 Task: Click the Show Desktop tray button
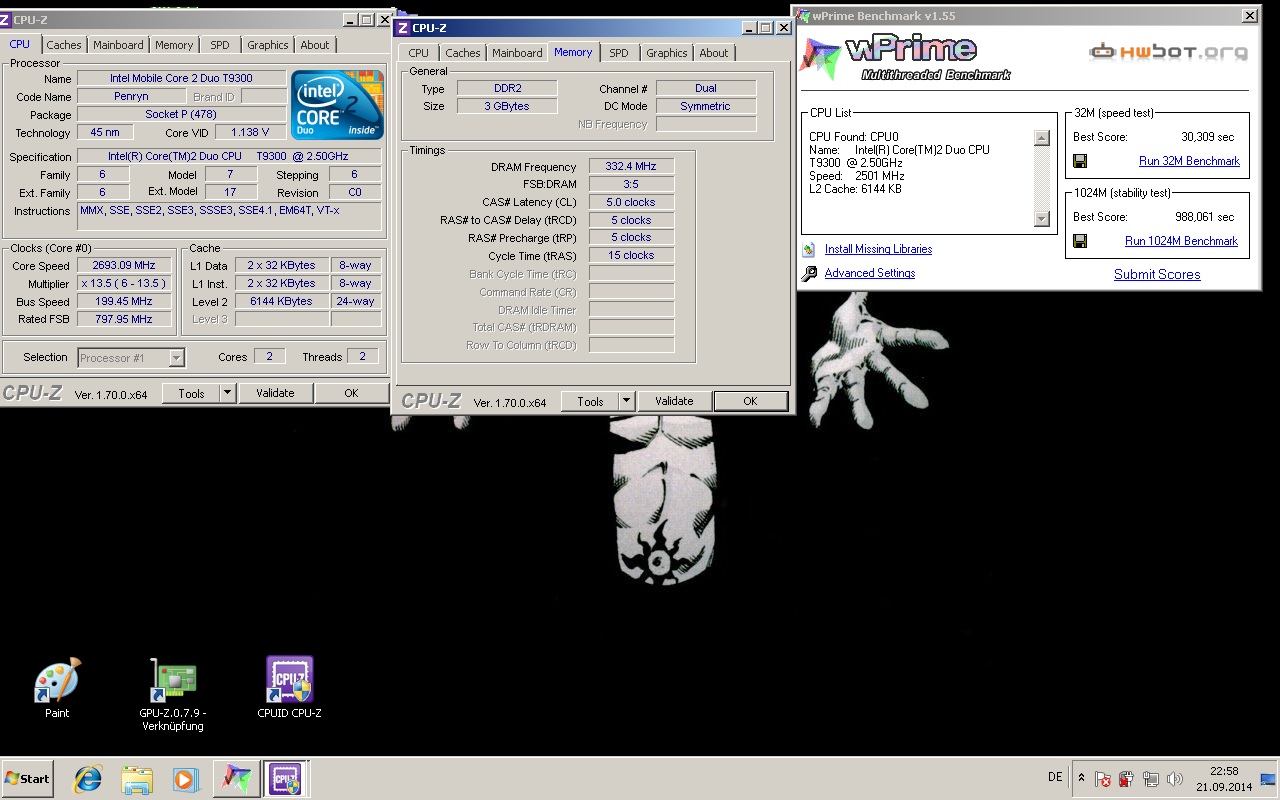pos(1268,779)
